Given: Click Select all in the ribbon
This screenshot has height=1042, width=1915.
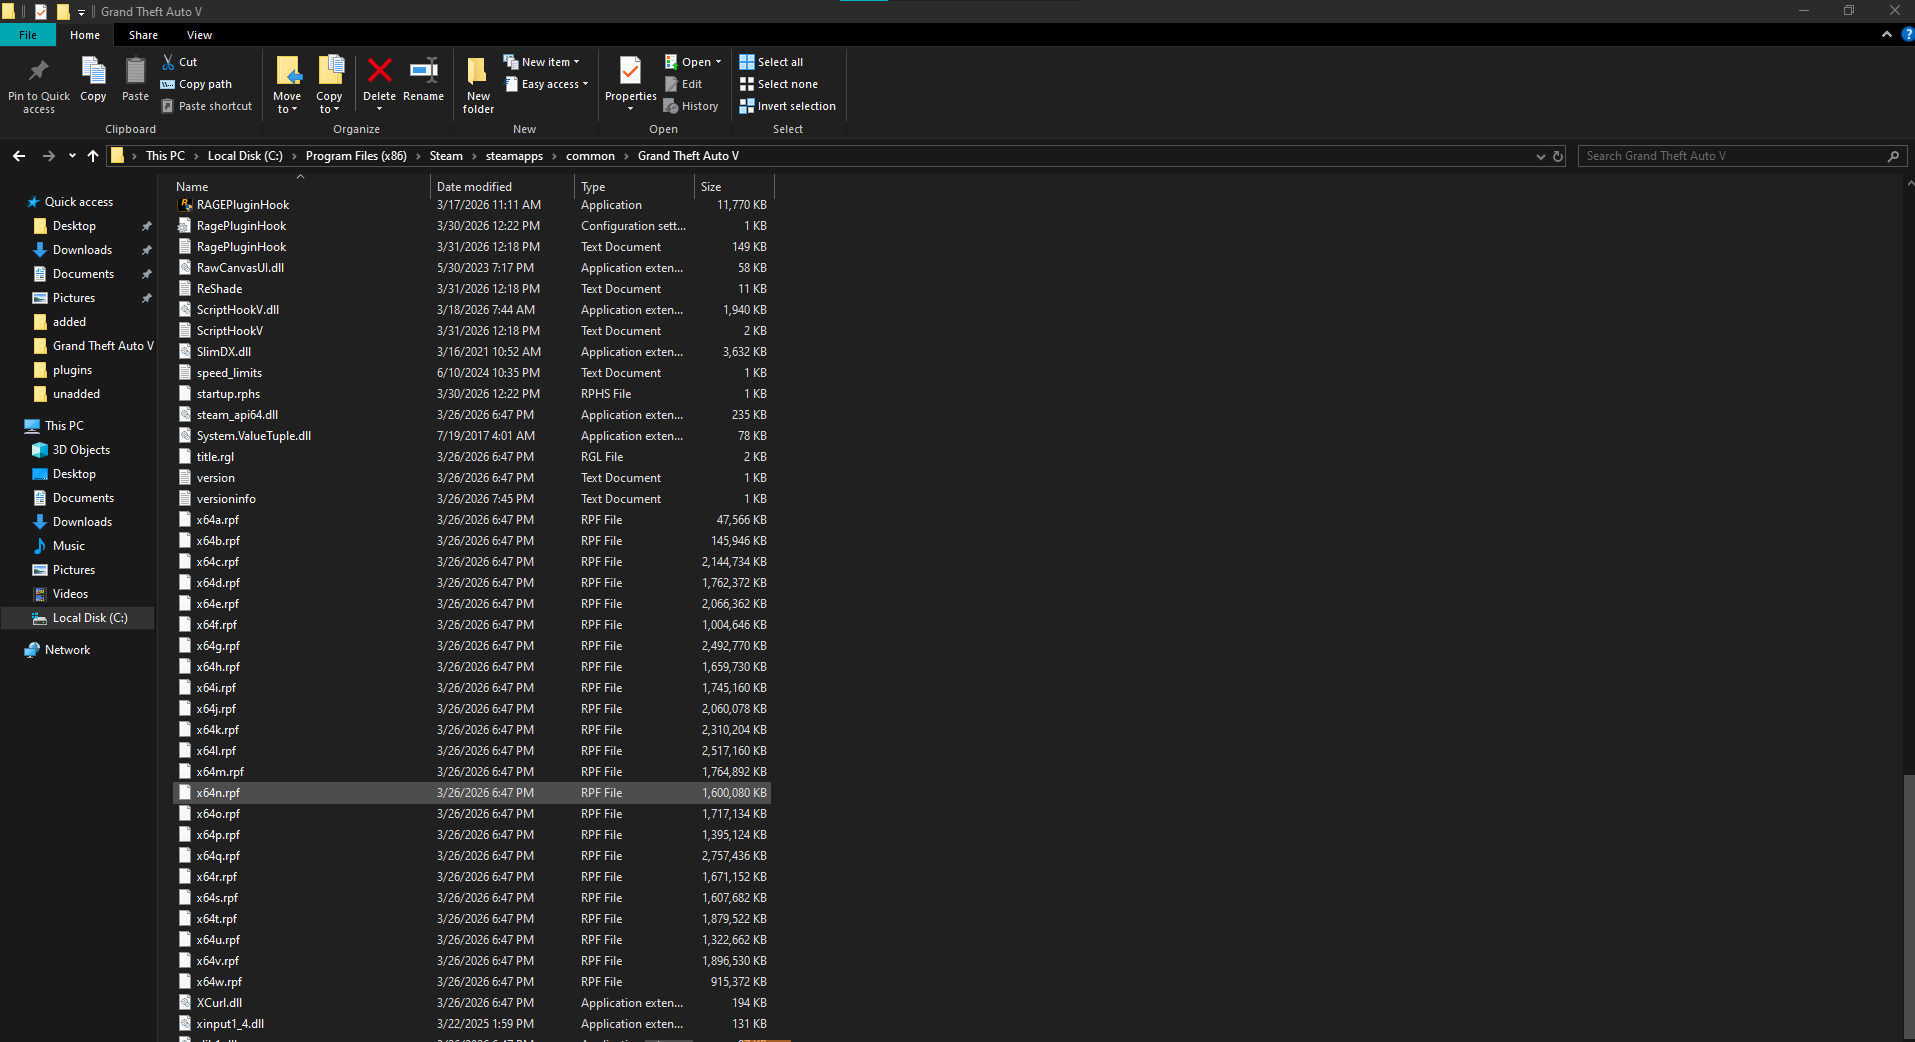Looking at the screenshot, I should (771, 62).
